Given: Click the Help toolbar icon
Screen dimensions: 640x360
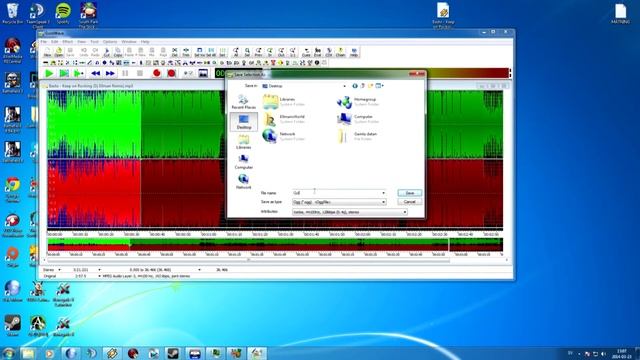Looking at the screenshot, I should (x=354, y=52).
